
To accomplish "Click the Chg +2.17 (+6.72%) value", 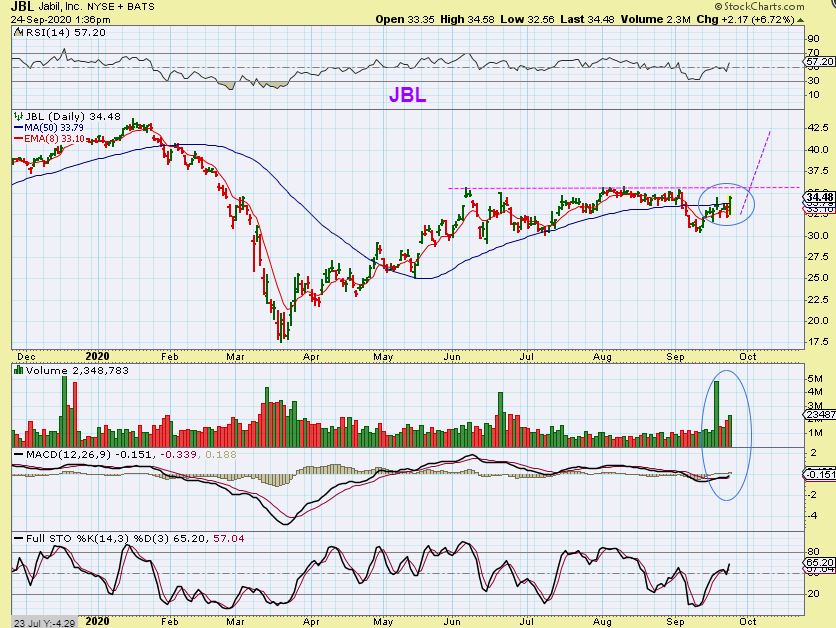I will click(x=746, y=19).
